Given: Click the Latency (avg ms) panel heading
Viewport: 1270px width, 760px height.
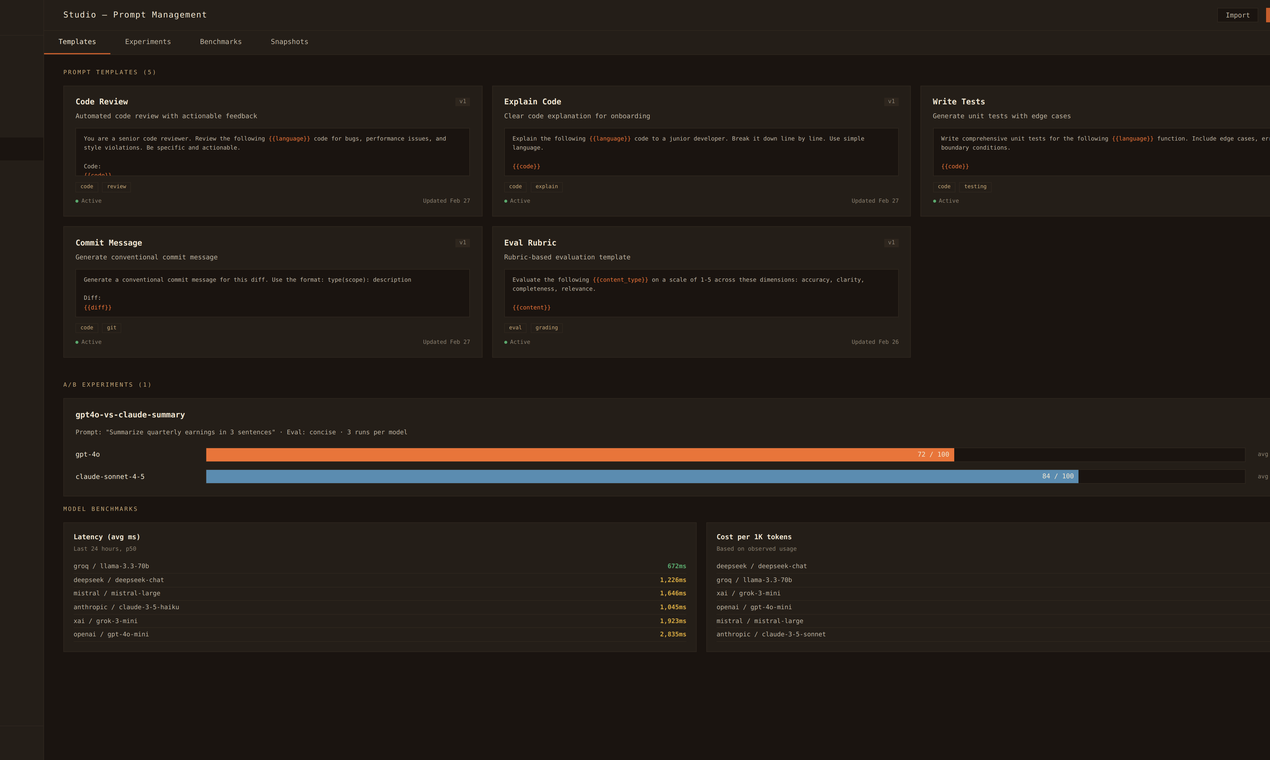Looking at the screenshot, I should (x=107, y=537).
